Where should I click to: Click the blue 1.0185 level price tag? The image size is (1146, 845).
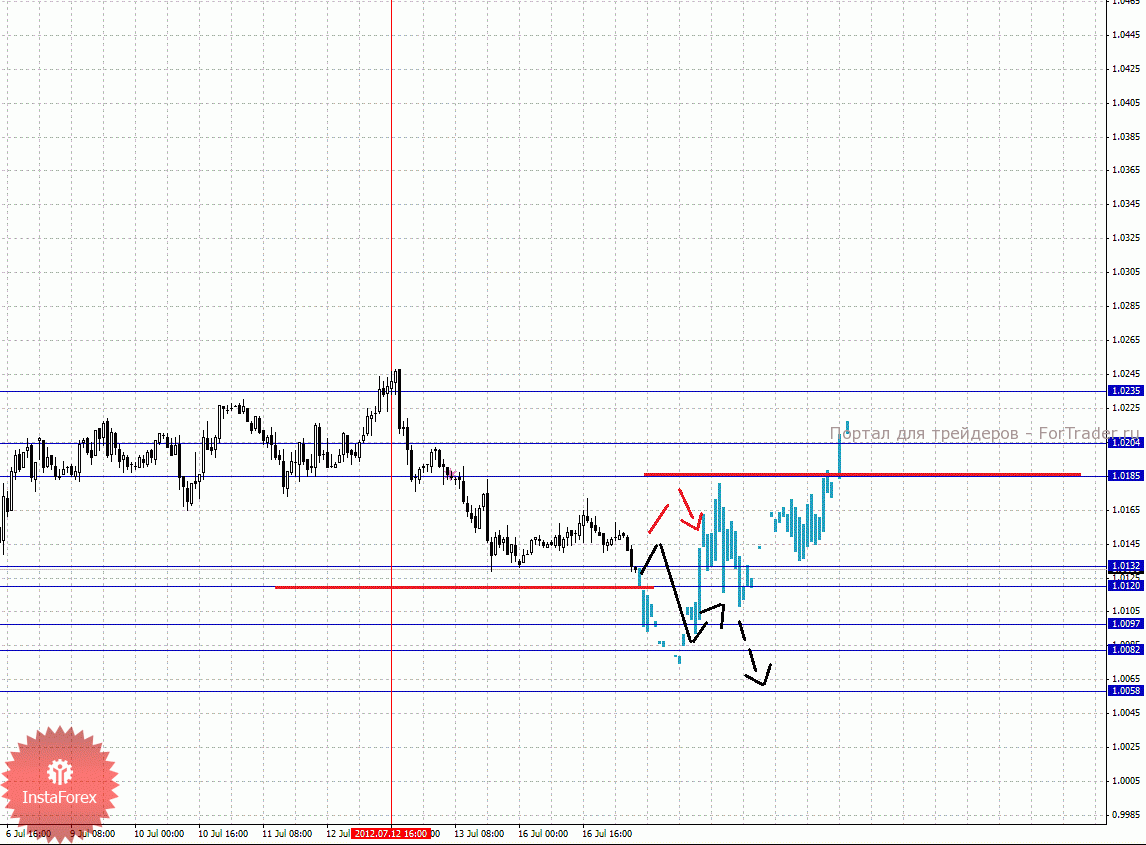[x=1126, y=476]
